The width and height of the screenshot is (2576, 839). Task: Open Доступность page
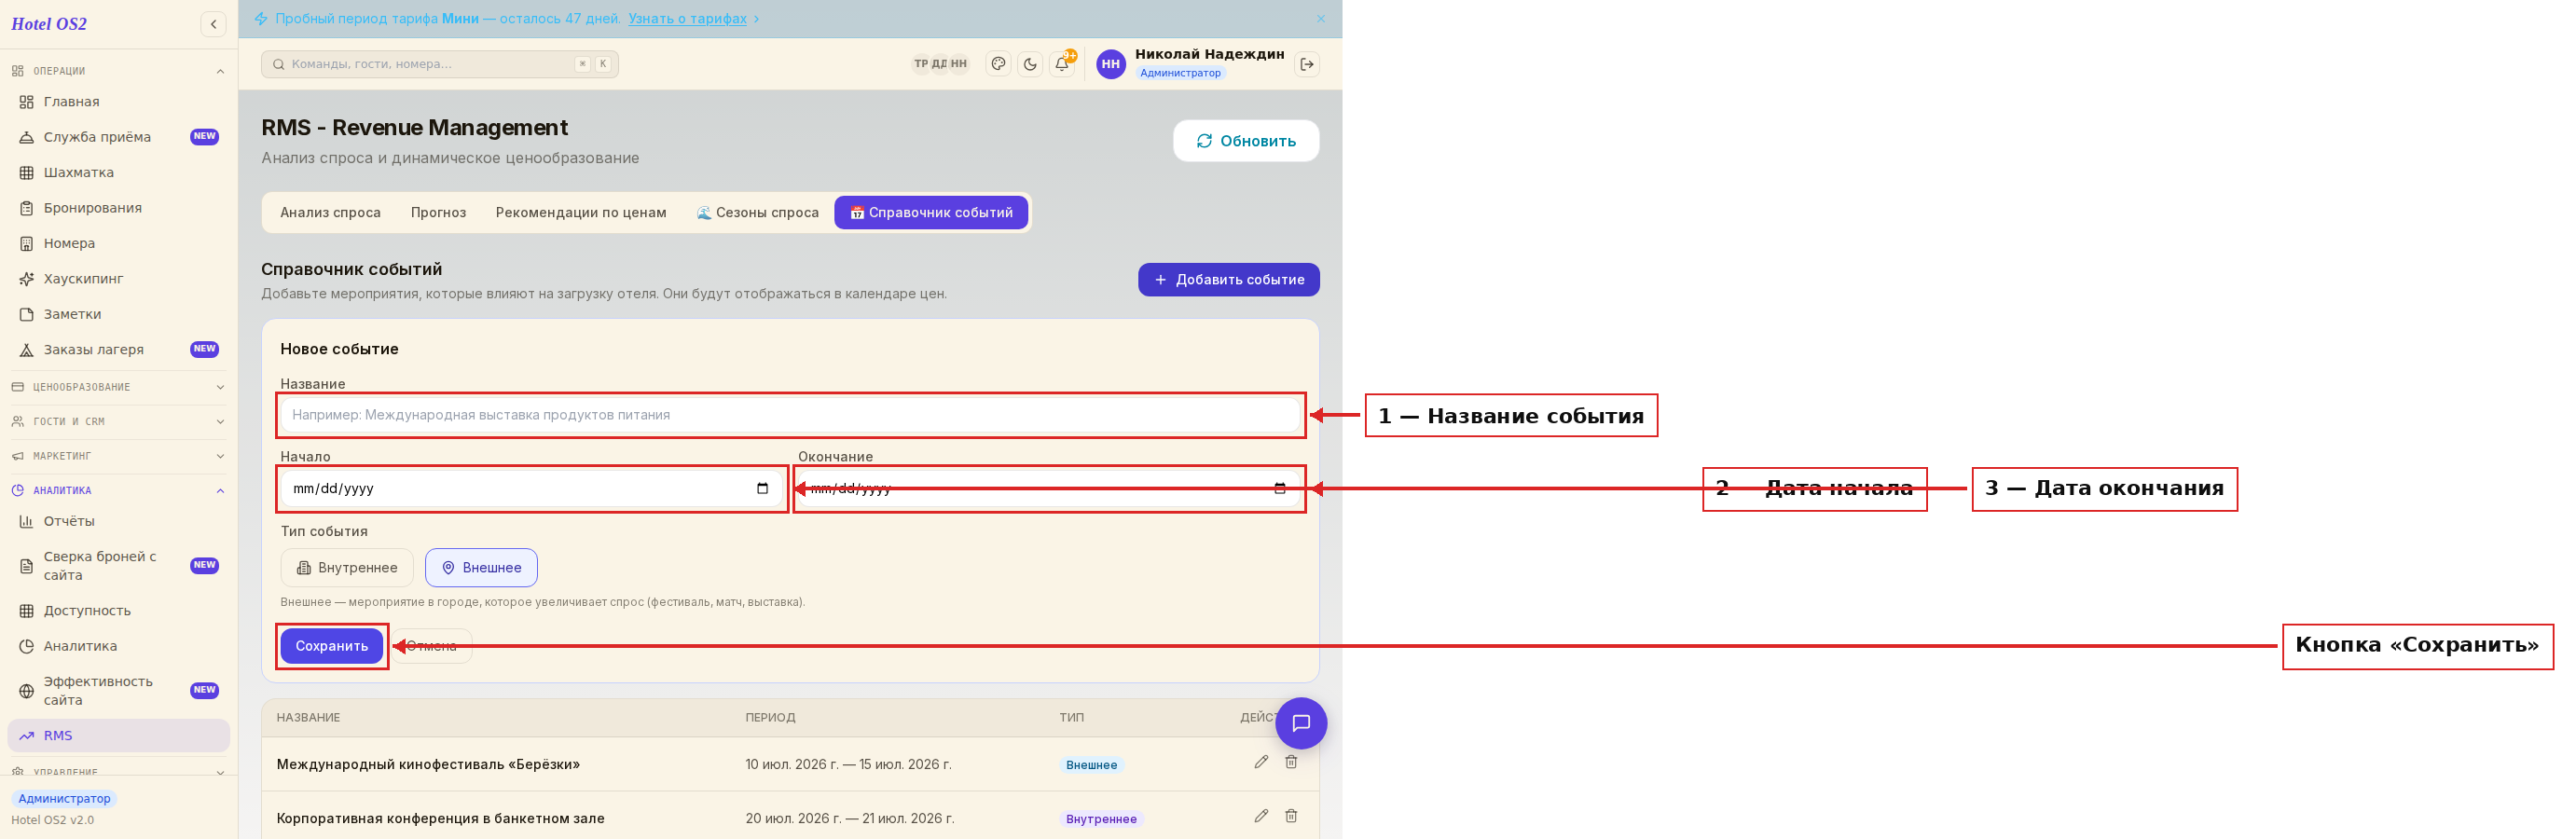tap(119, 611)
